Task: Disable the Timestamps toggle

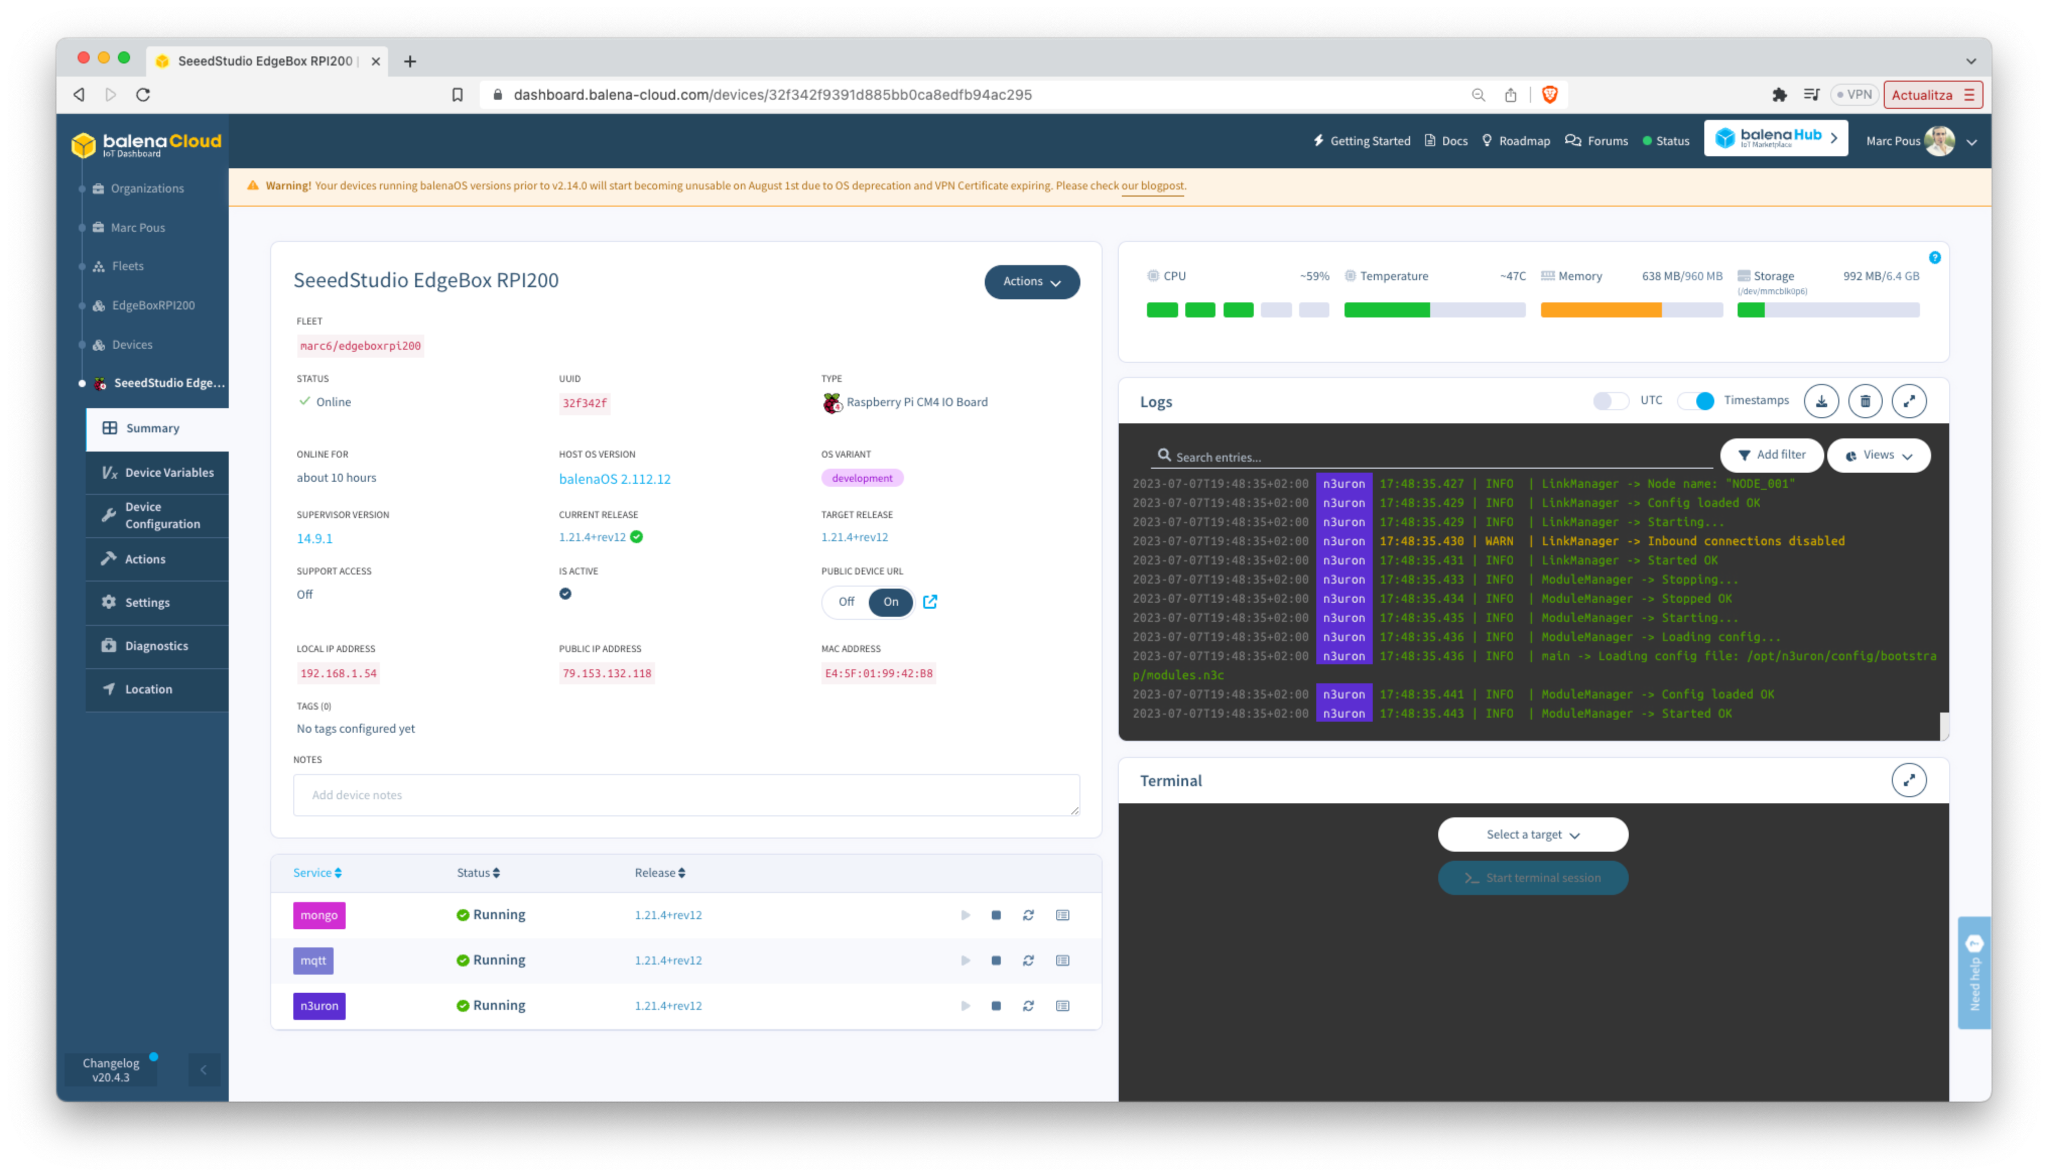Action: pyautogui.click(x=1696, y=400)
